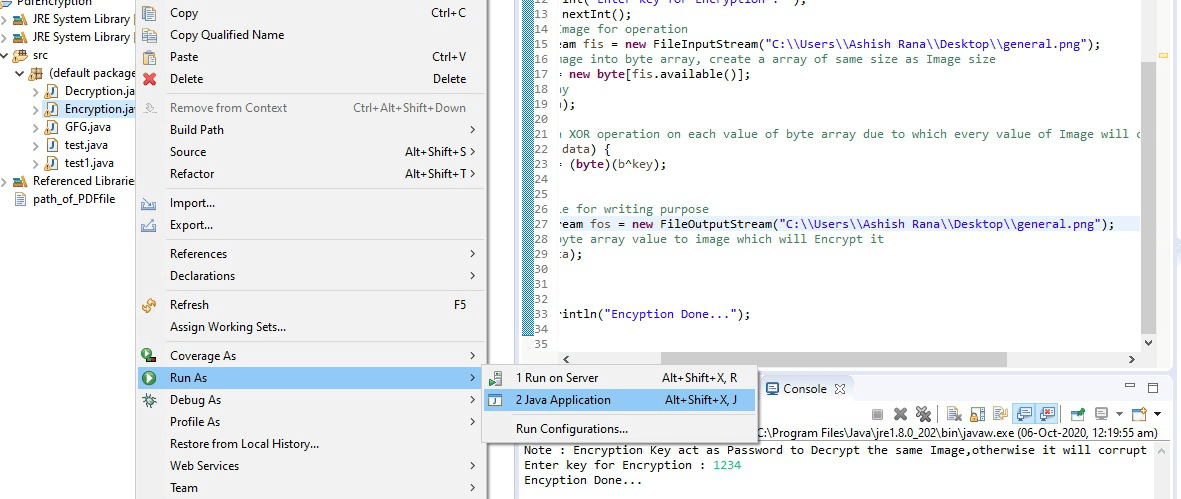Open Build Path submenu
Image resolution: width=1181 pixels, height=499 pixels.
click(313, 129)
